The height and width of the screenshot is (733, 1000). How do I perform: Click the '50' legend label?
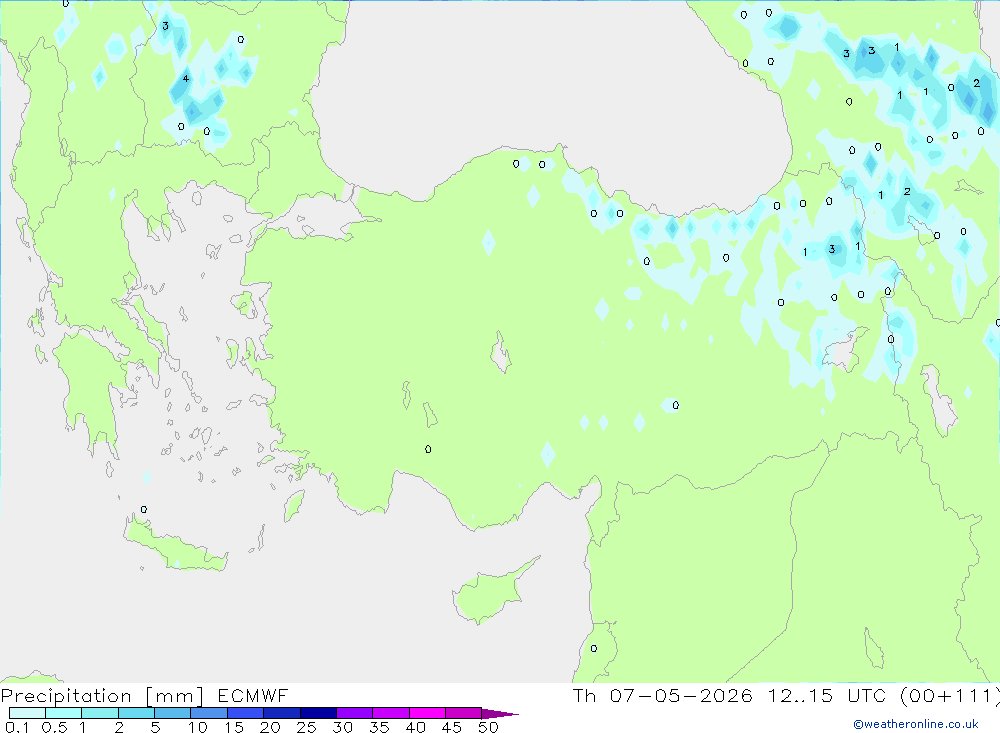click(489, 727)
